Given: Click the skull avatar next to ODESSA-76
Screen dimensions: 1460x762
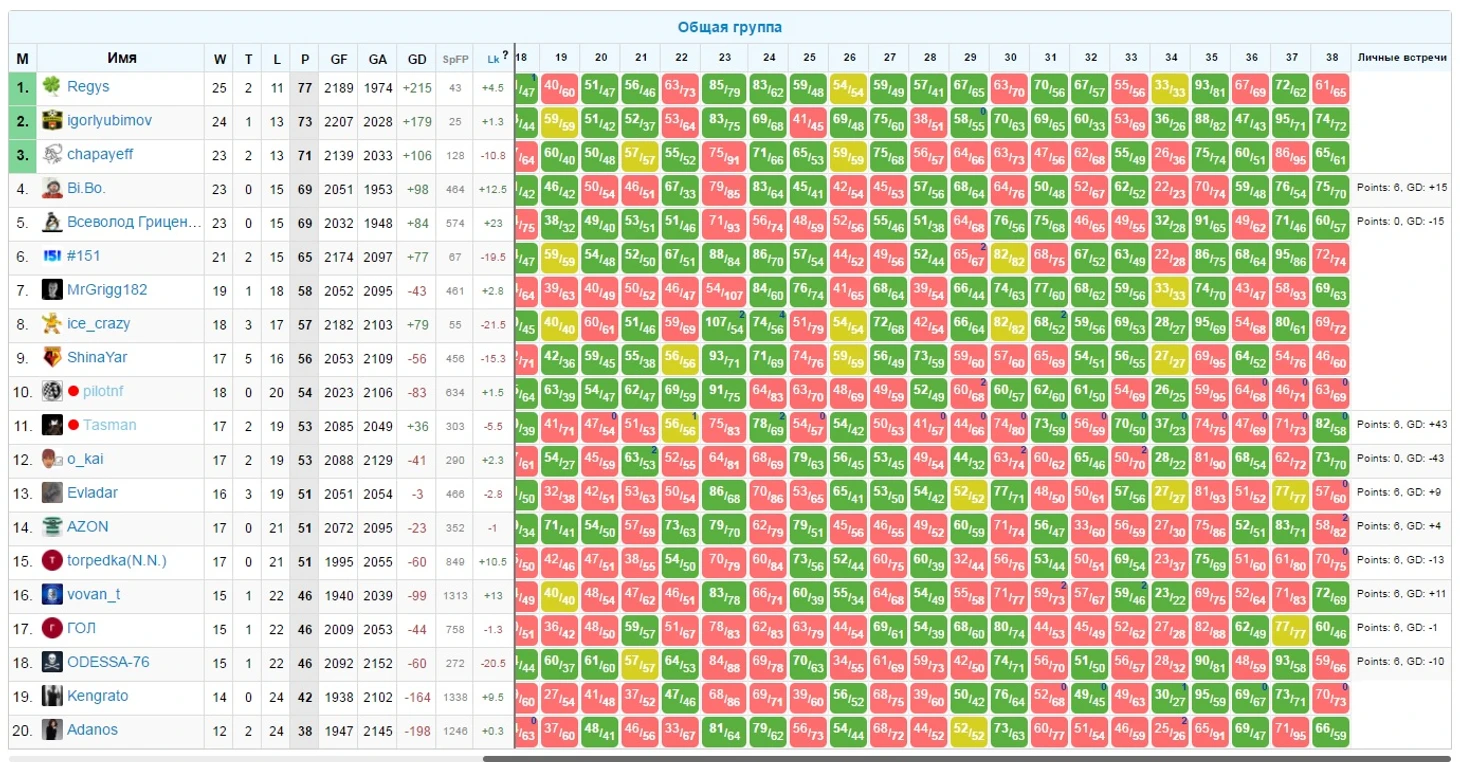Looking at the screenshot, I should coord(52,662).
